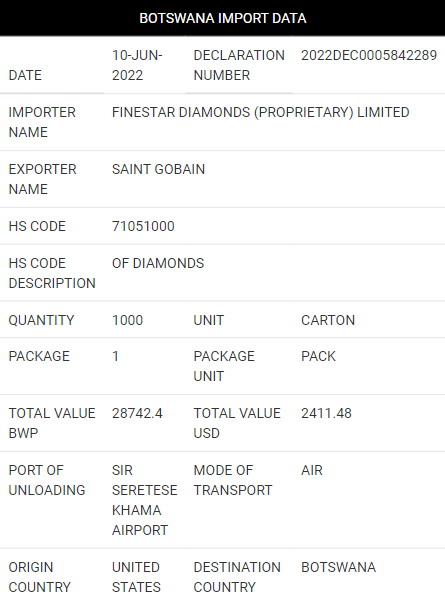Select the quantity value 1000
This screenshot has height=603, width=445.
point(127,320)
